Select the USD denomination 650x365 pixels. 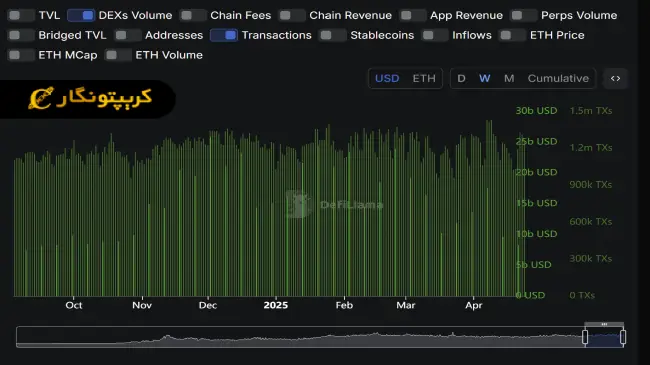[x=387, y=78]
